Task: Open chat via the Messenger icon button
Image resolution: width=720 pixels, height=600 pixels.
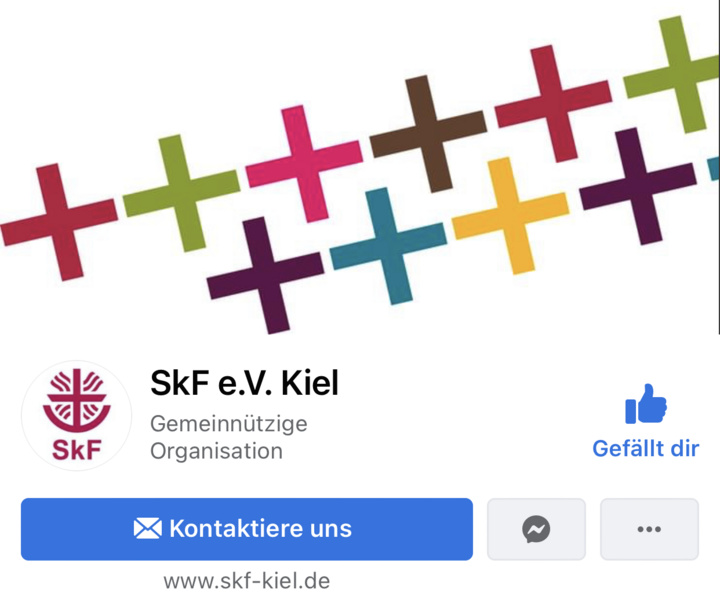Action: tap(536, 529)
